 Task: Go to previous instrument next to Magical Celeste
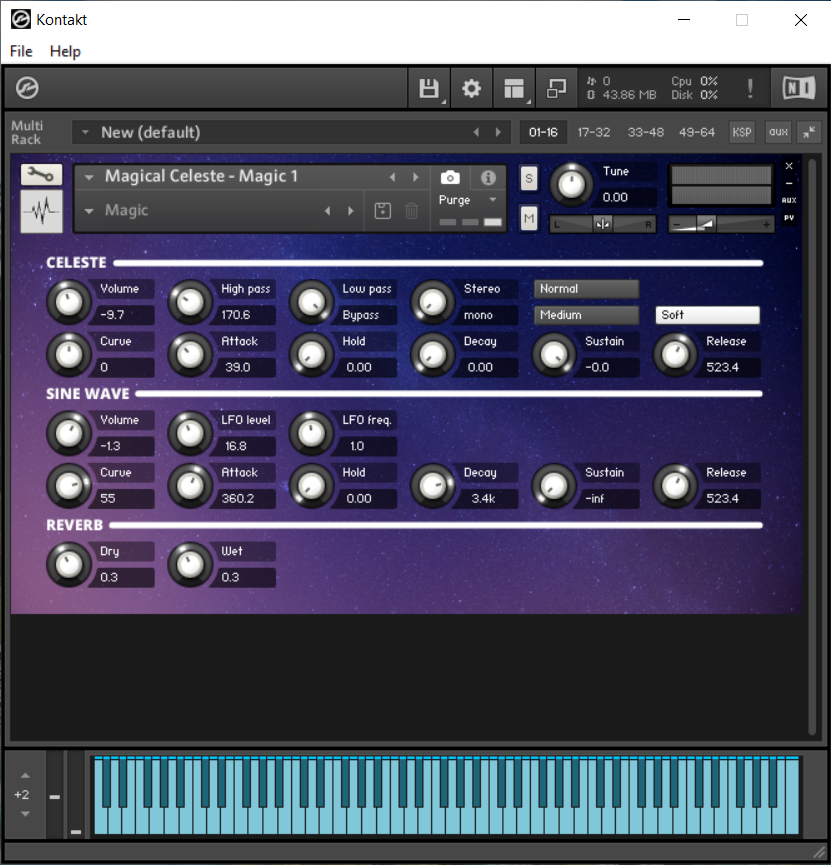click(x=392, y=177)
